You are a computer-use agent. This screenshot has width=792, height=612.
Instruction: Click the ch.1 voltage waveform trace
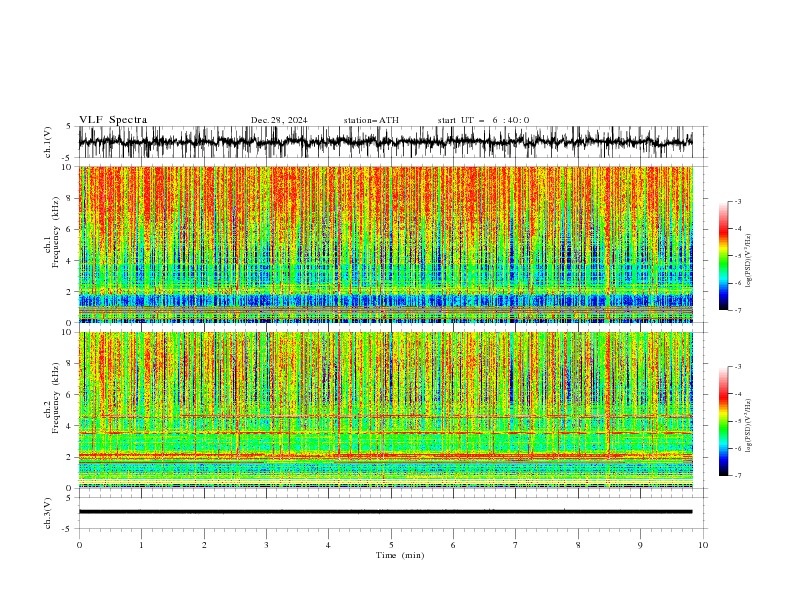pyautogui.click(x=385, y=142)
